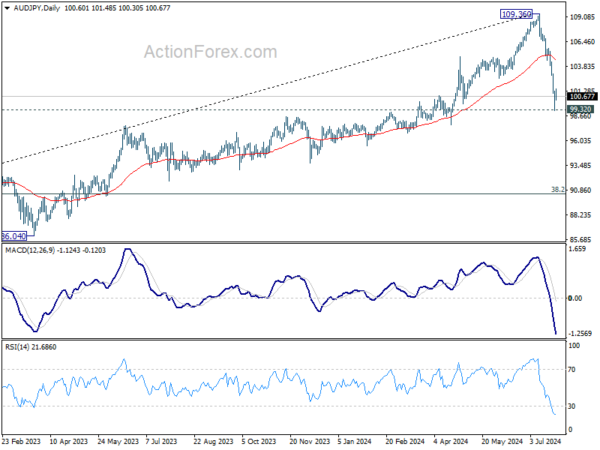Image resolution: width=600 pixels, height=450 pixels.
Task: Select the RSI 30 oversold level label
Action: 572,406
